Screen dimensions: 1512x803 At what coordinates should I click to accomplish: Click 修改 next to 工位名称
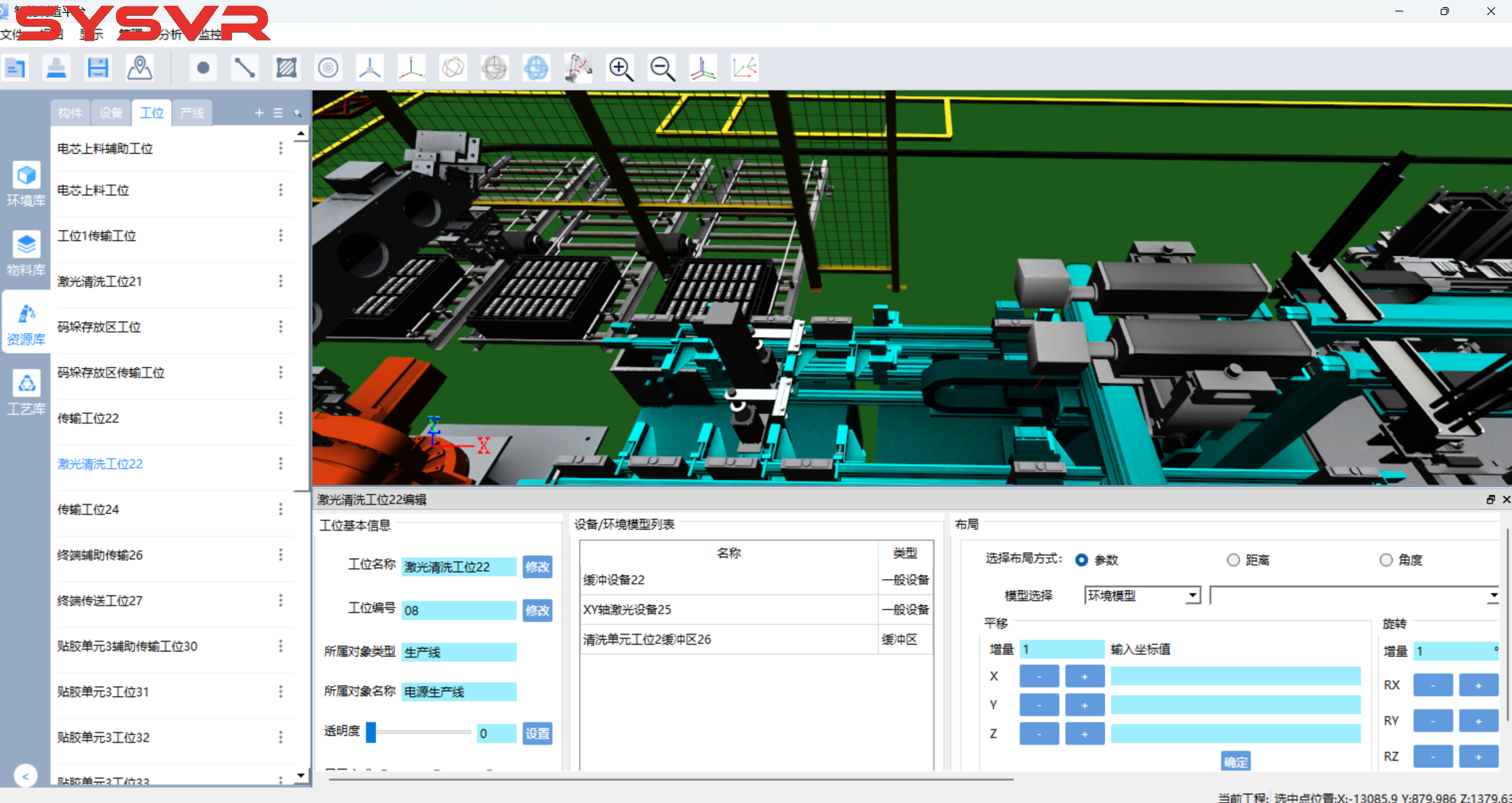click(537, 567)
